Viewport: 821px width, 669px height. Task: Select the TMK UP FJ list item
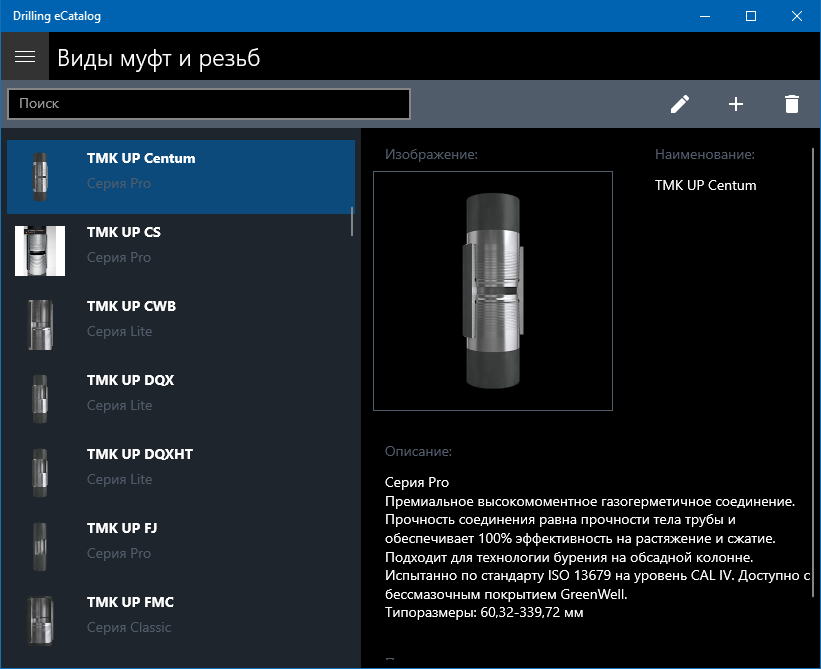tap(181, 546)
